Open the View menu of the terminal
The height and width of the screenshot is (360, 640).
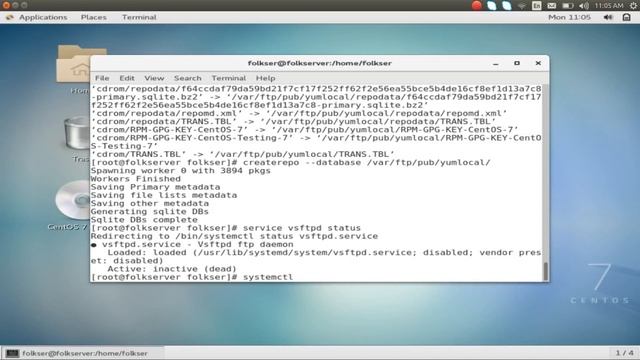(154, 78)
